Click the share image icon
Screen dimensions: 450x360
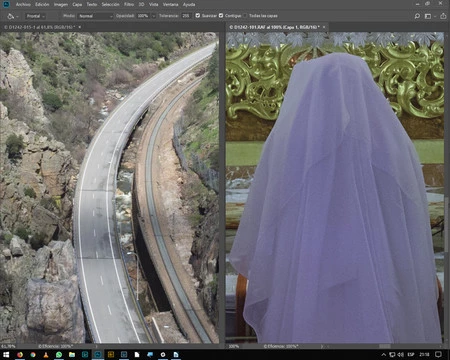443,16
